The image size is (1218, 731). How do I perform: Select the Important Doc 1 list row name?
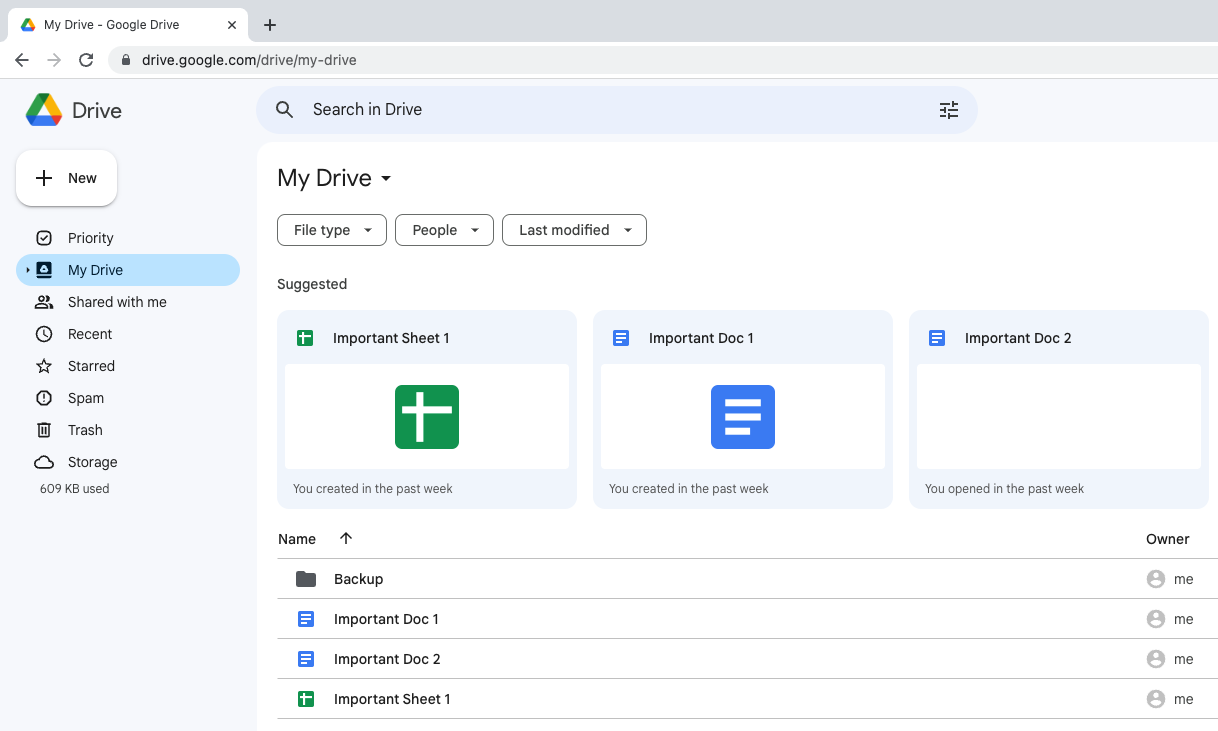[x=386, y=619]
